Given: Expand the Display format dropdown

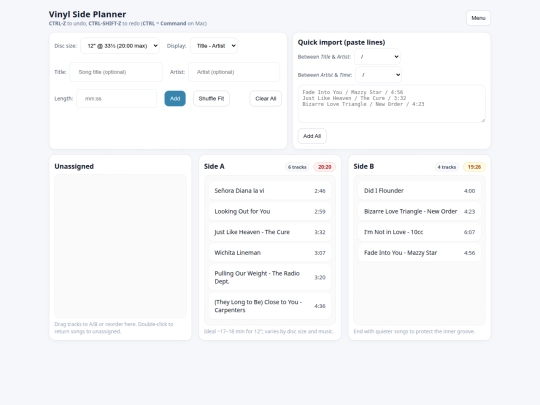Looking at the screenshot, I should click(214, 46).
